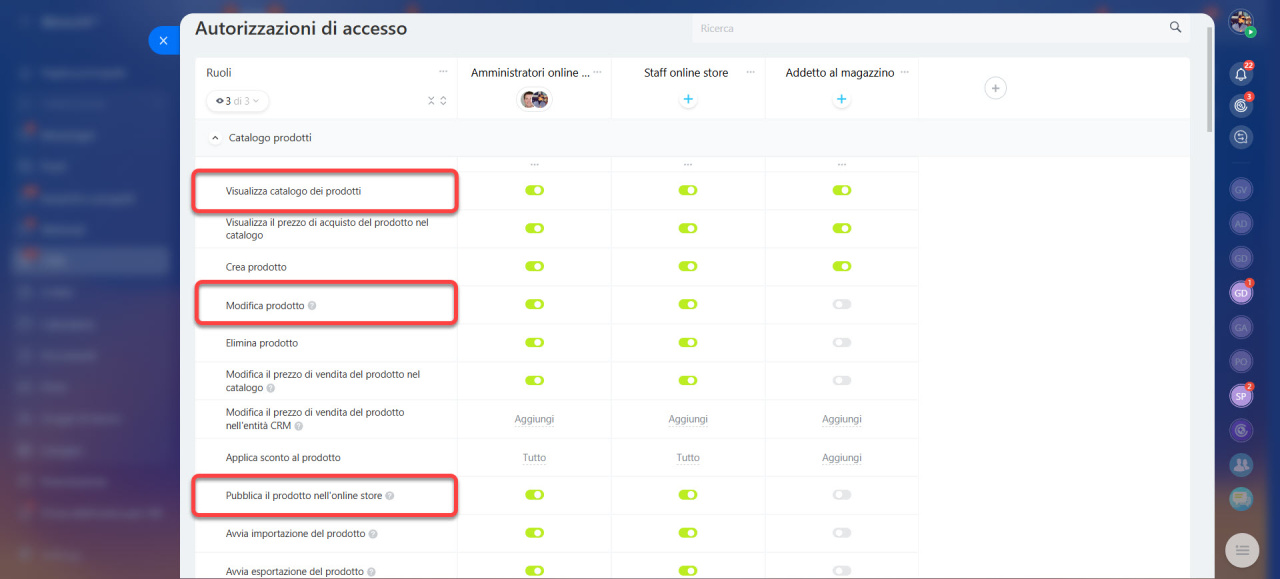Open Aggiungi for CRM price under Addetto al magazzino

[x=841, y=419]
